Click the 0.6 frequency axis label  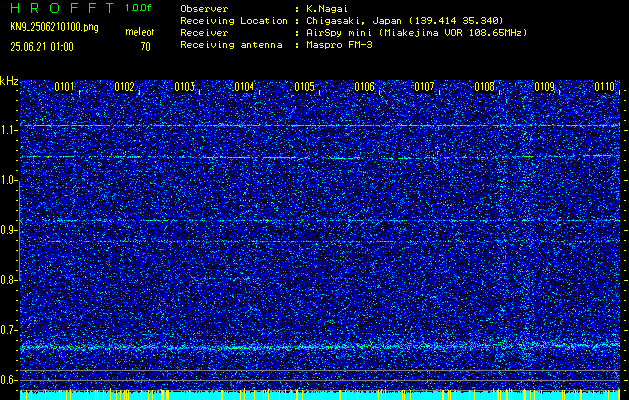pos(8,380)
